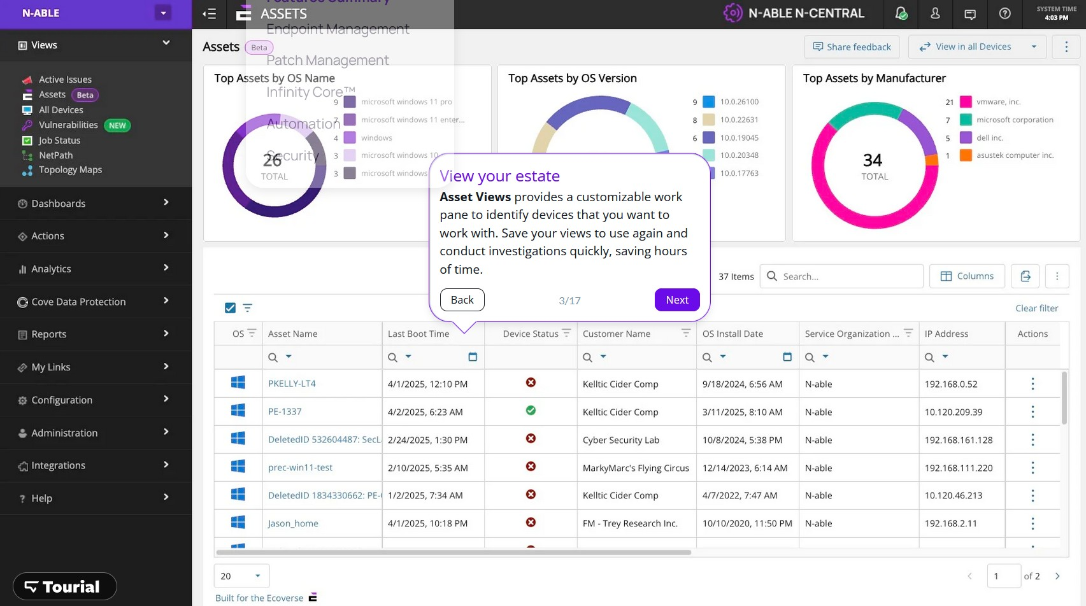Open the Device Status column filter icon

click(x=567, y=333)
